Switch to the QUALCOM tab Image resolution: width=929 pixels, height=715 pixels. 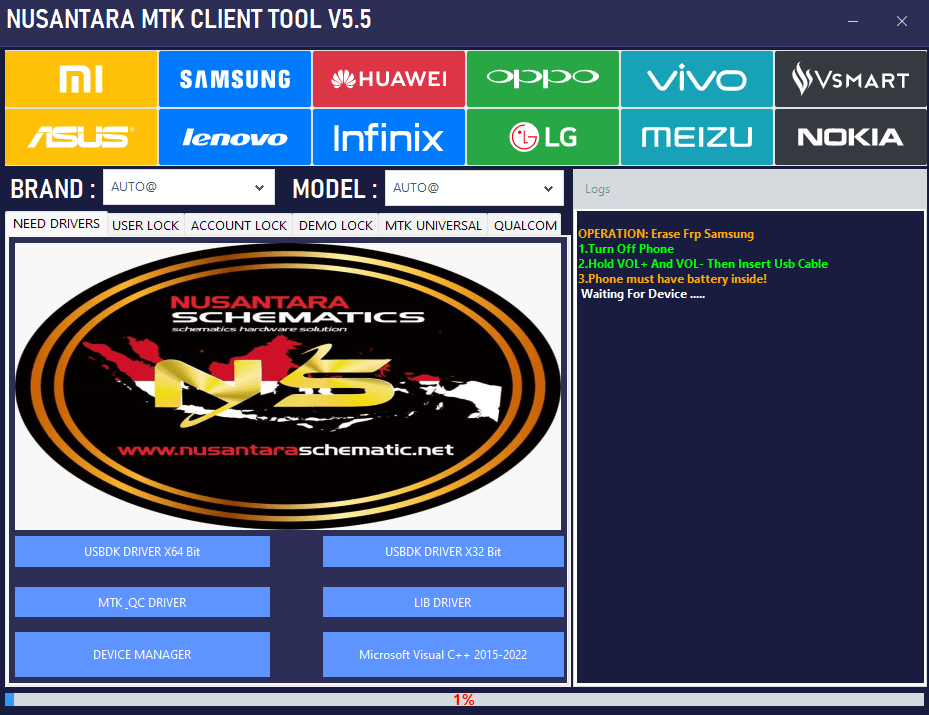[x=525, y=225]
